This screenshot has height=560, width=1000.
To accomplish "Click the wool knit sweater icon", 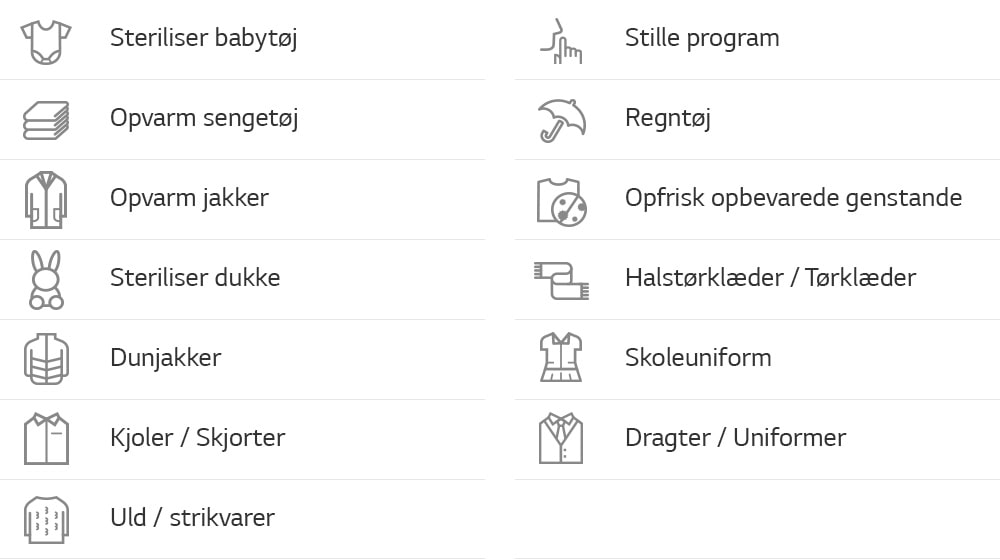I will click(x=46, y=519).
